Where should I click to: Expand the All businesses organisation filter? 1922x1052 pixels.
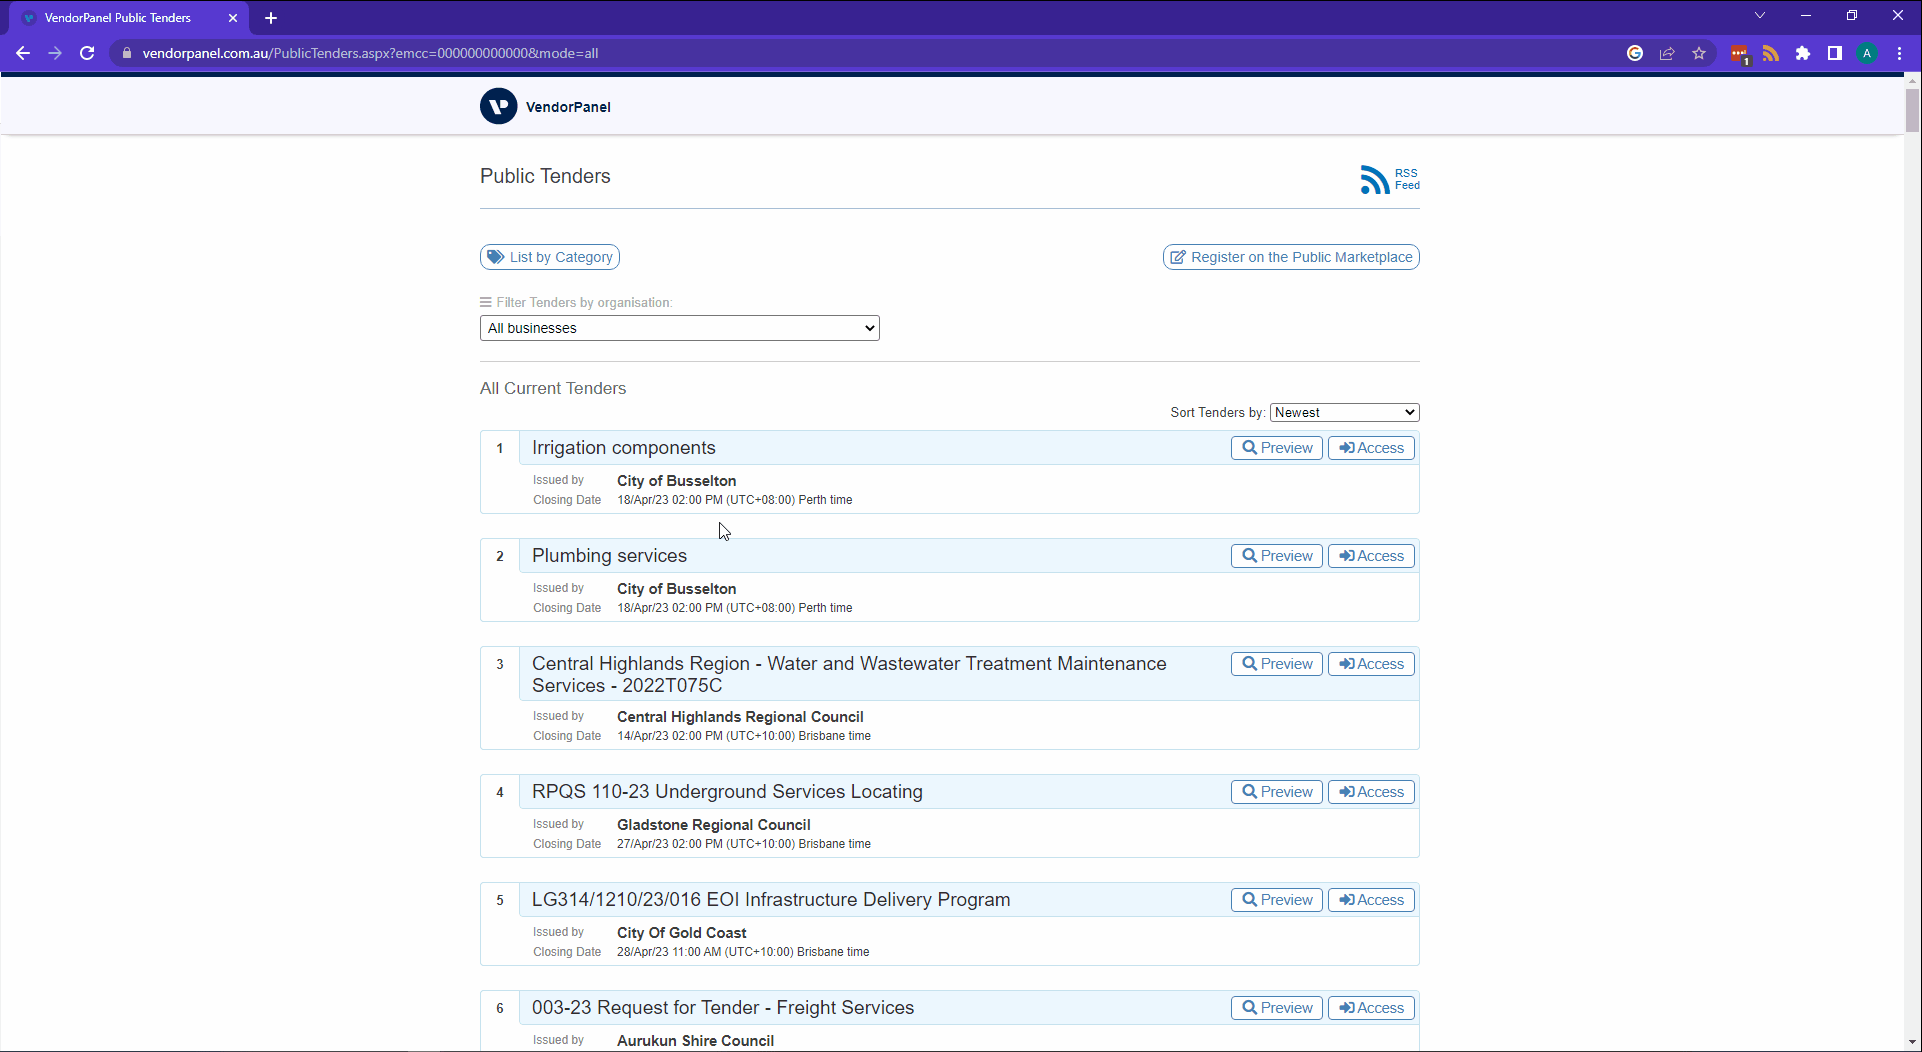click(x=680, y=328)
